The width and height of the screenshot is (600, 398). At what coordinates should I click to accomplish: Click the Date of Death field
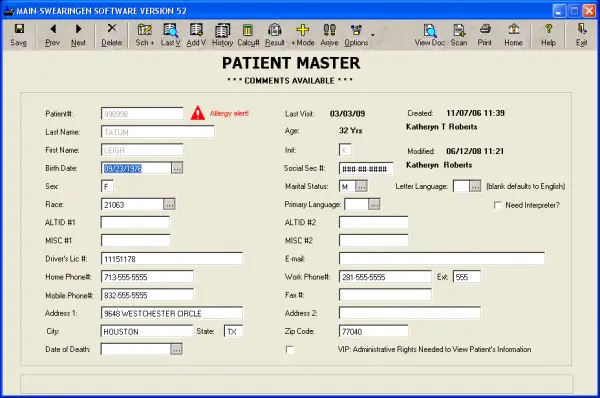(x=136, y=349)
